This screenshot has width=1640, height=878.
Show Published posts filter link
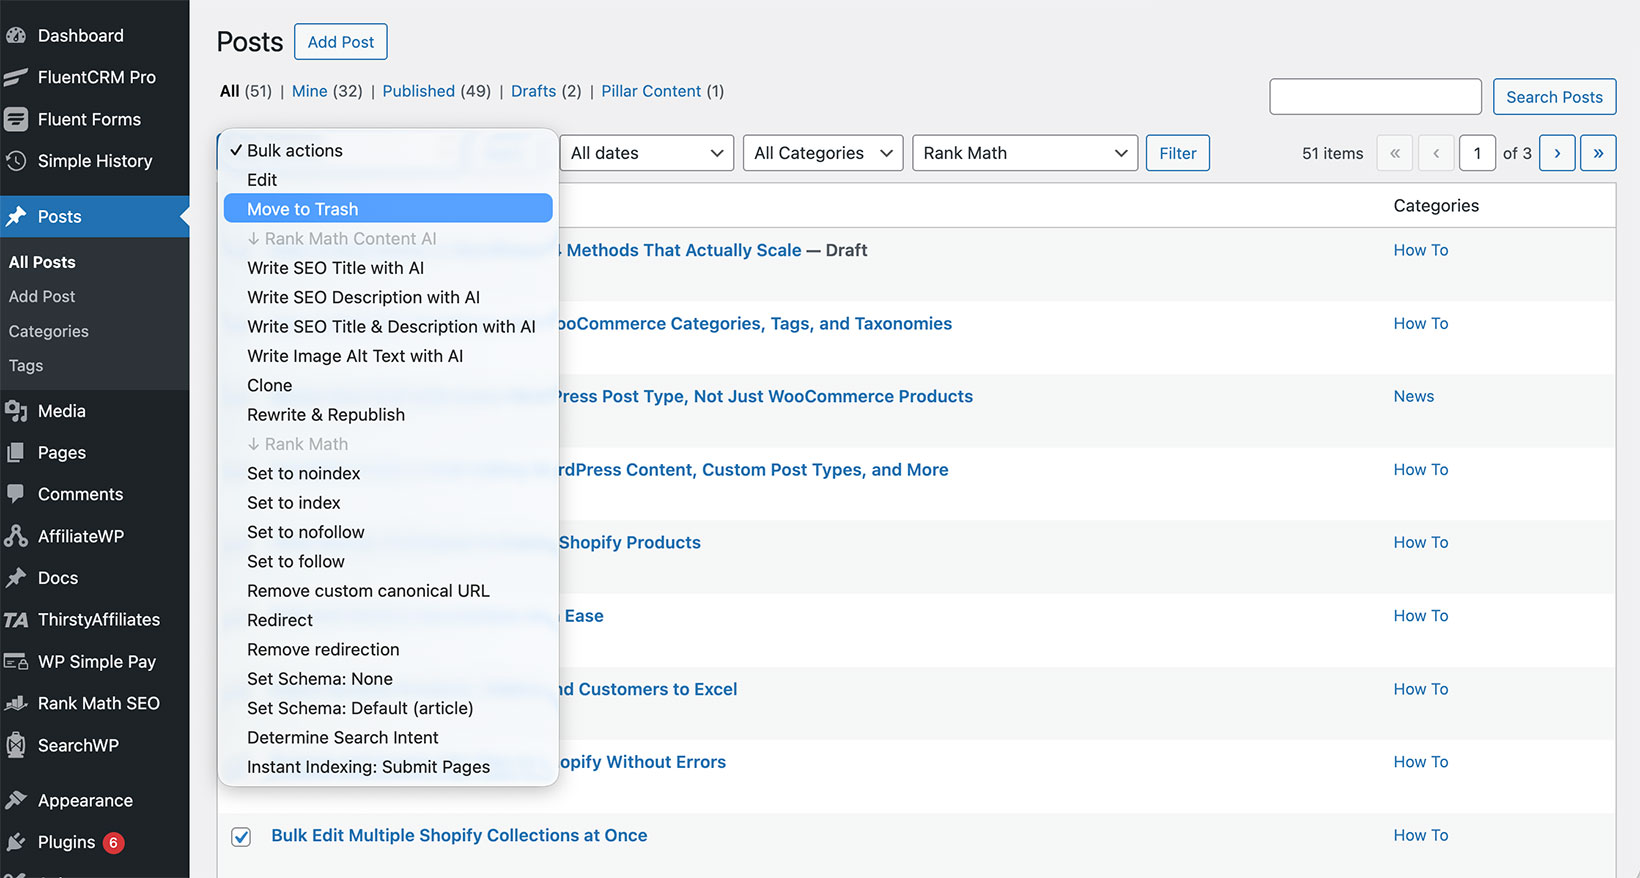pos(418,91)
